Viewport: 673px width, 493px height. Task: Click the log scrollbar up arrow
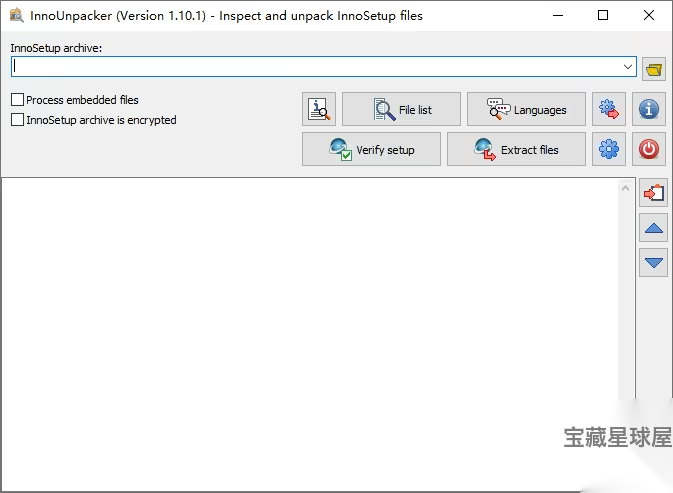pyautogui.click(x=625, y=188)
